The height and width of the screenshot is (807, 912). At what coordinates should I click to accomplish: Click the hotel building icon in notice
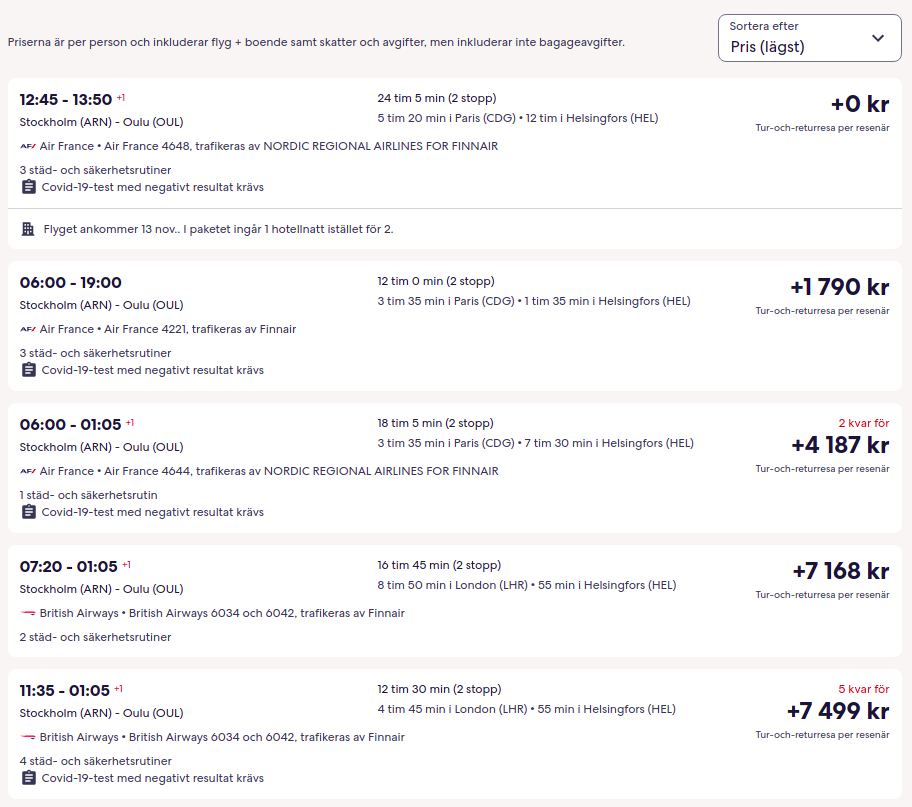(29, 229)
